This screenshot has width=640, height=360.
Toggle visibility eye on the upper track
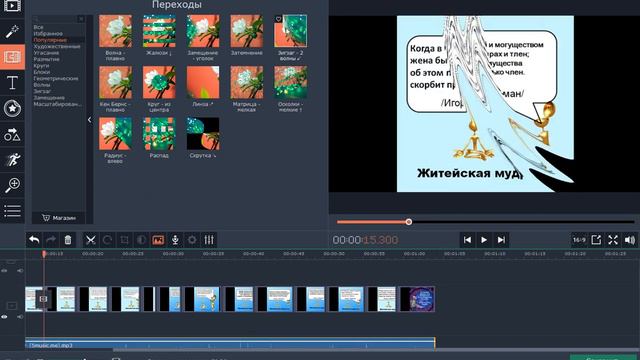(4, 271)
